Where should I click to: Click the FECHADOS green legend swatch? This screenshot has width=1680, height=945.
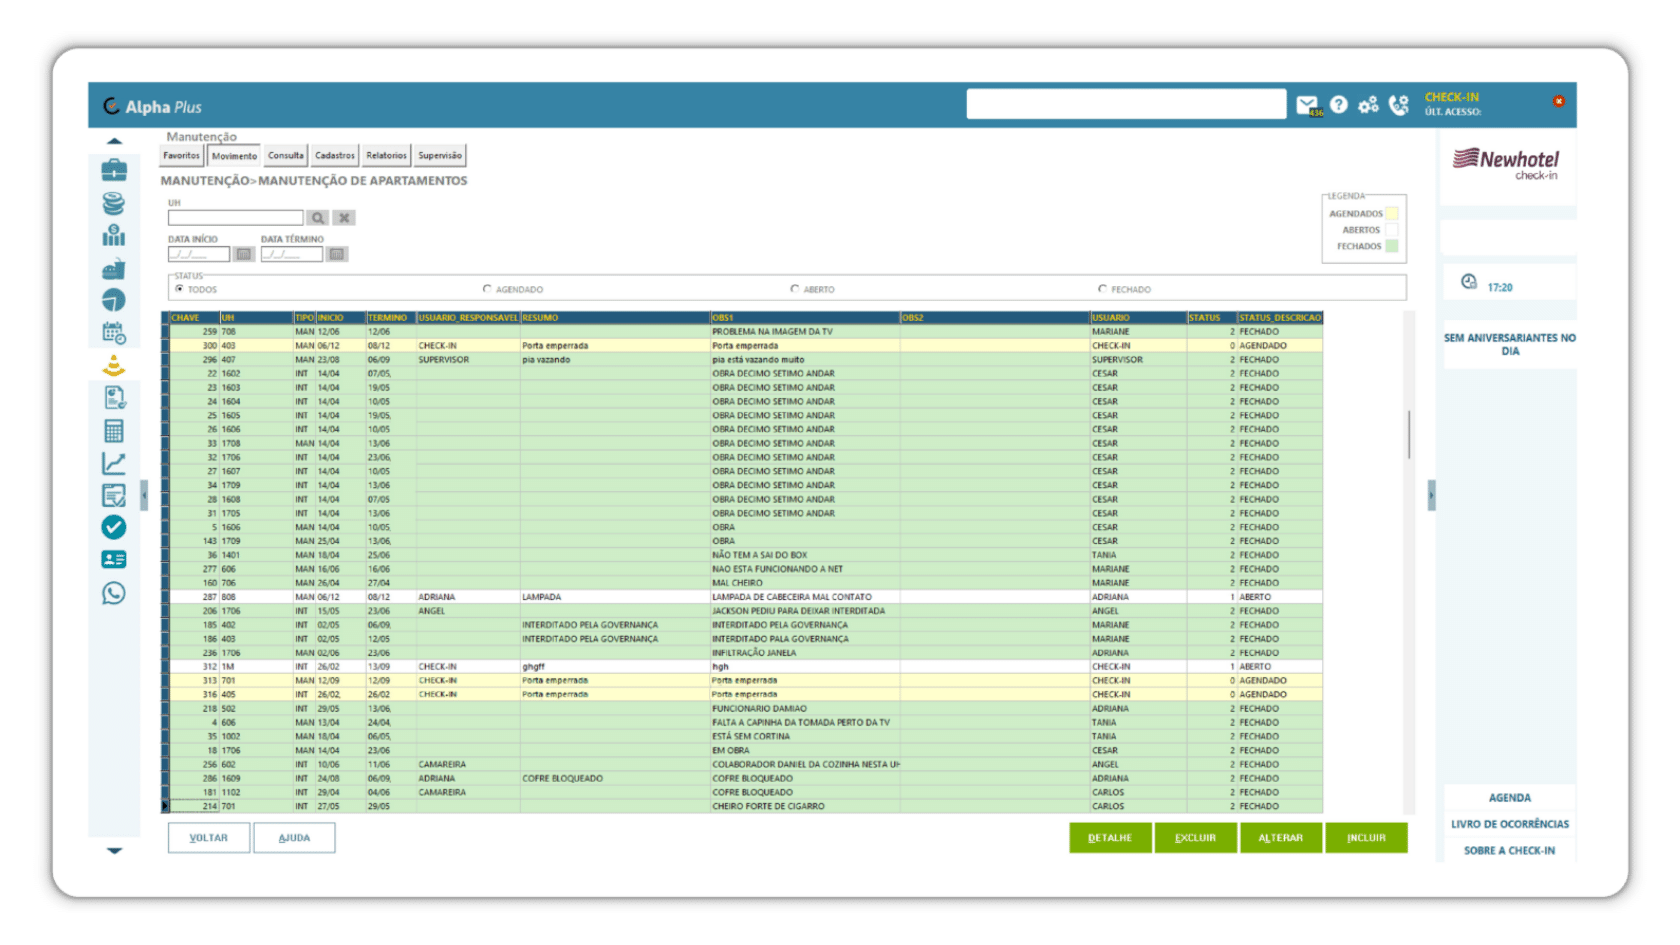tap(1392, 246)
